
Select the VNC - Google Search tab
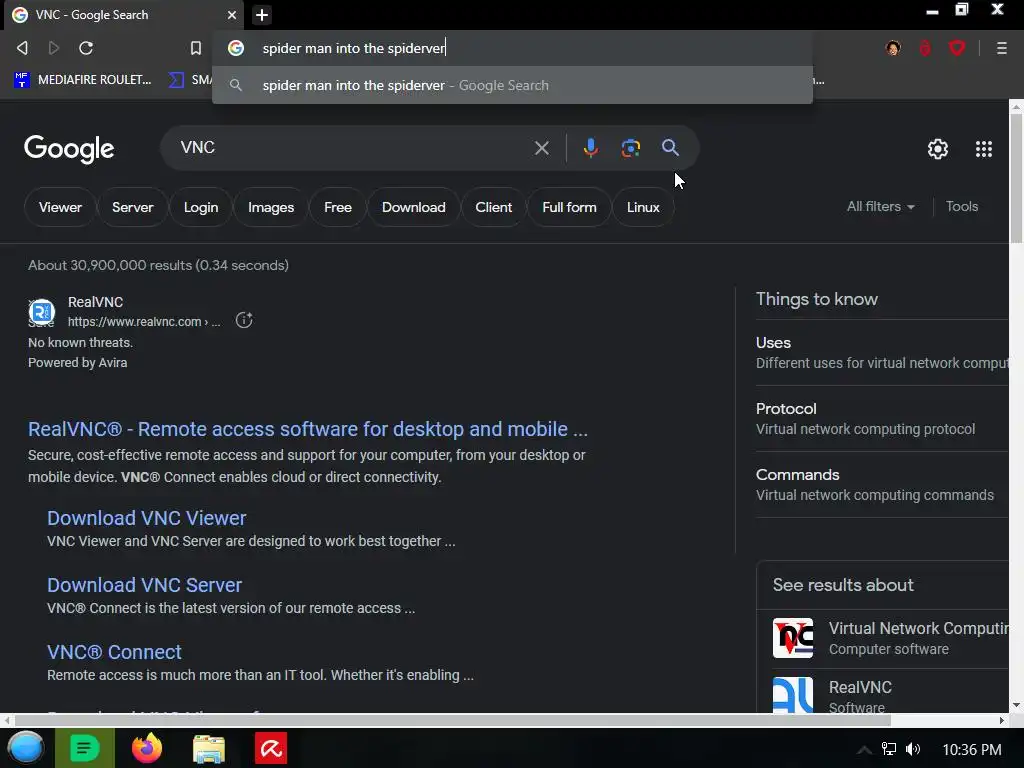124,15
